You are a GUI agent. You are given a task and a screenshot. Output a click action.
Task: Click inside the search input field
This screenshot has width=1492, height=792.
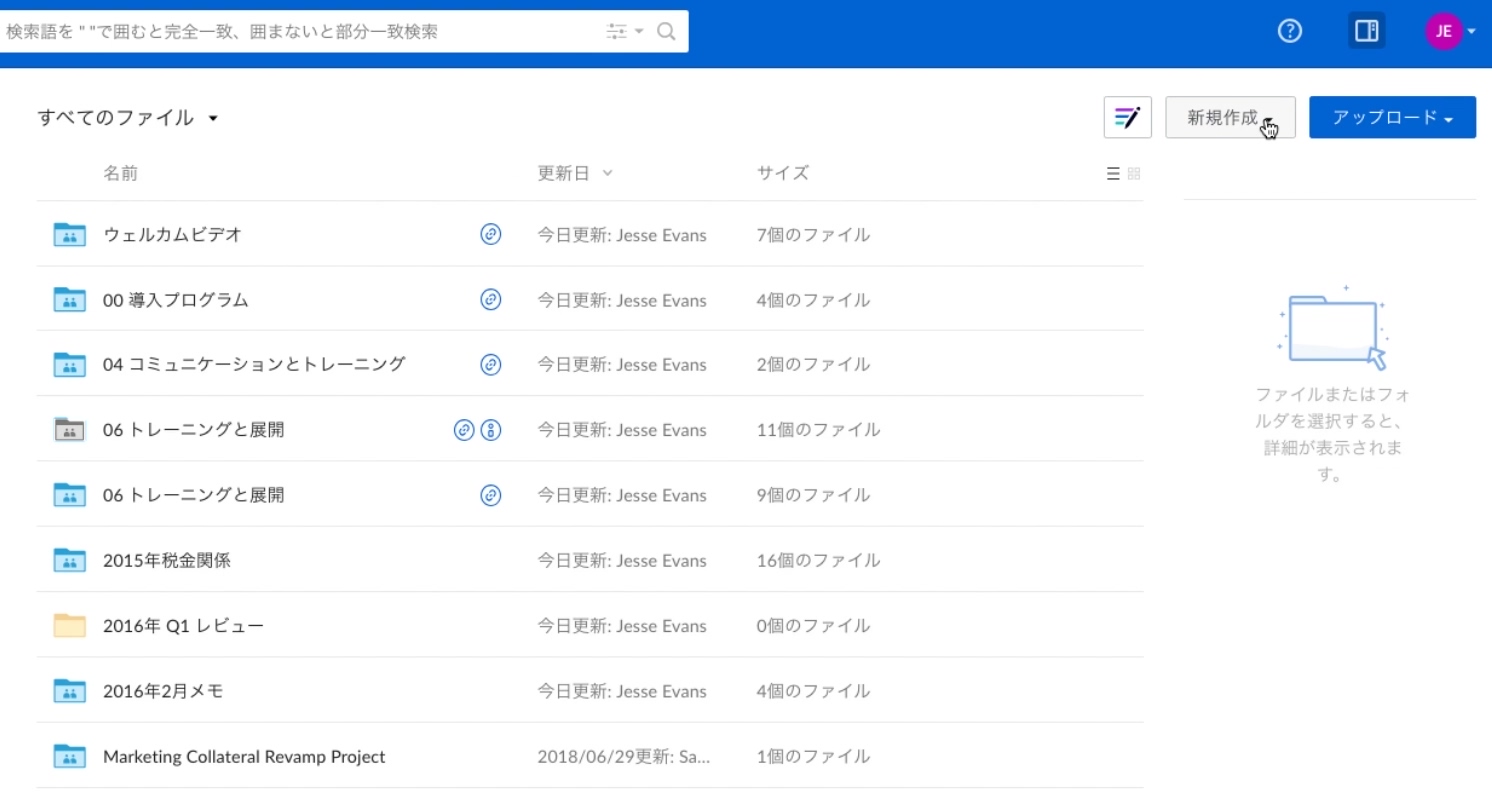coord(300,31)
